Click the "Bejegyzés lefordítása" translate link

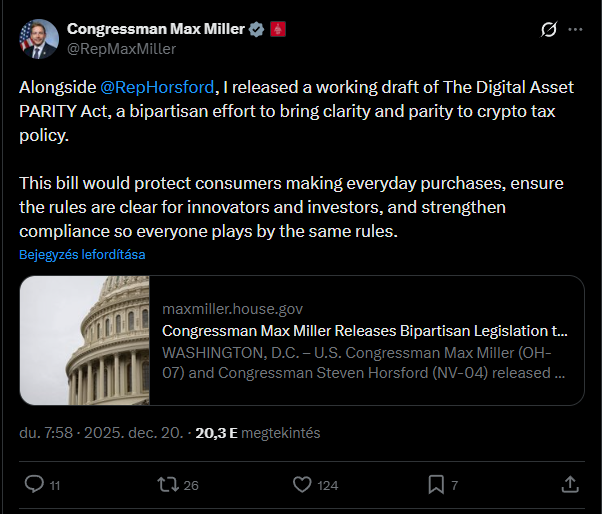[x=82, y=254]
